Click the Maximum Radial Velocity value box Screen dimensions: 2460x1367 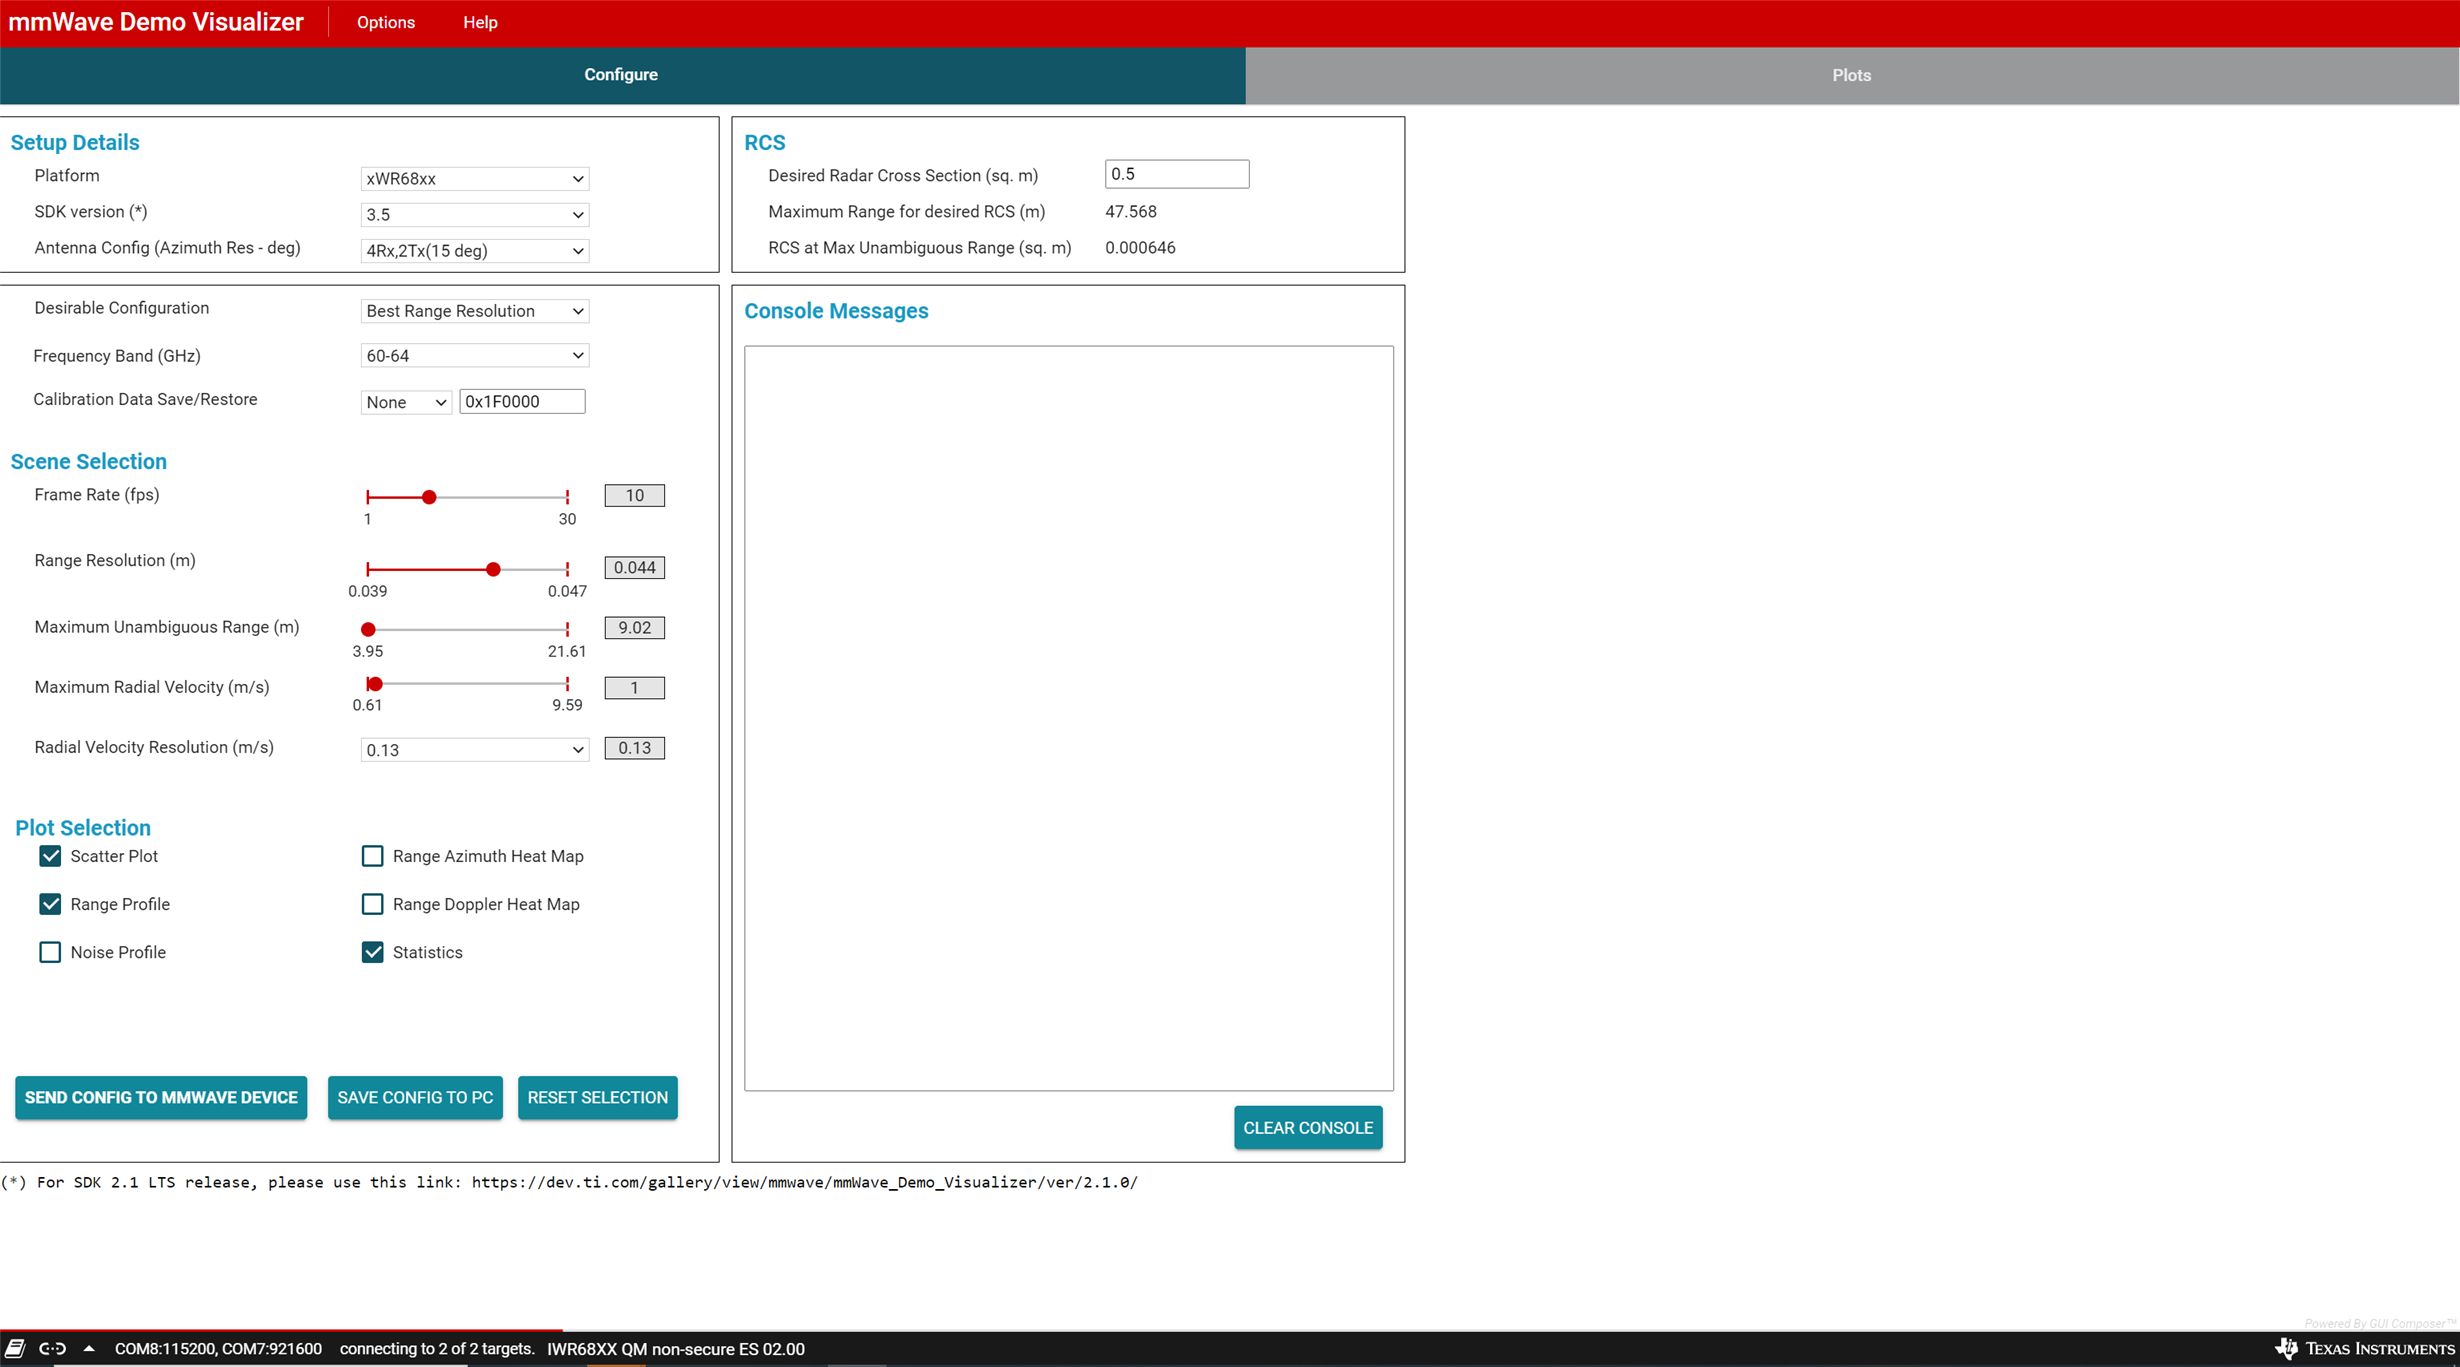pyautogui.click(x=635, y=688)
